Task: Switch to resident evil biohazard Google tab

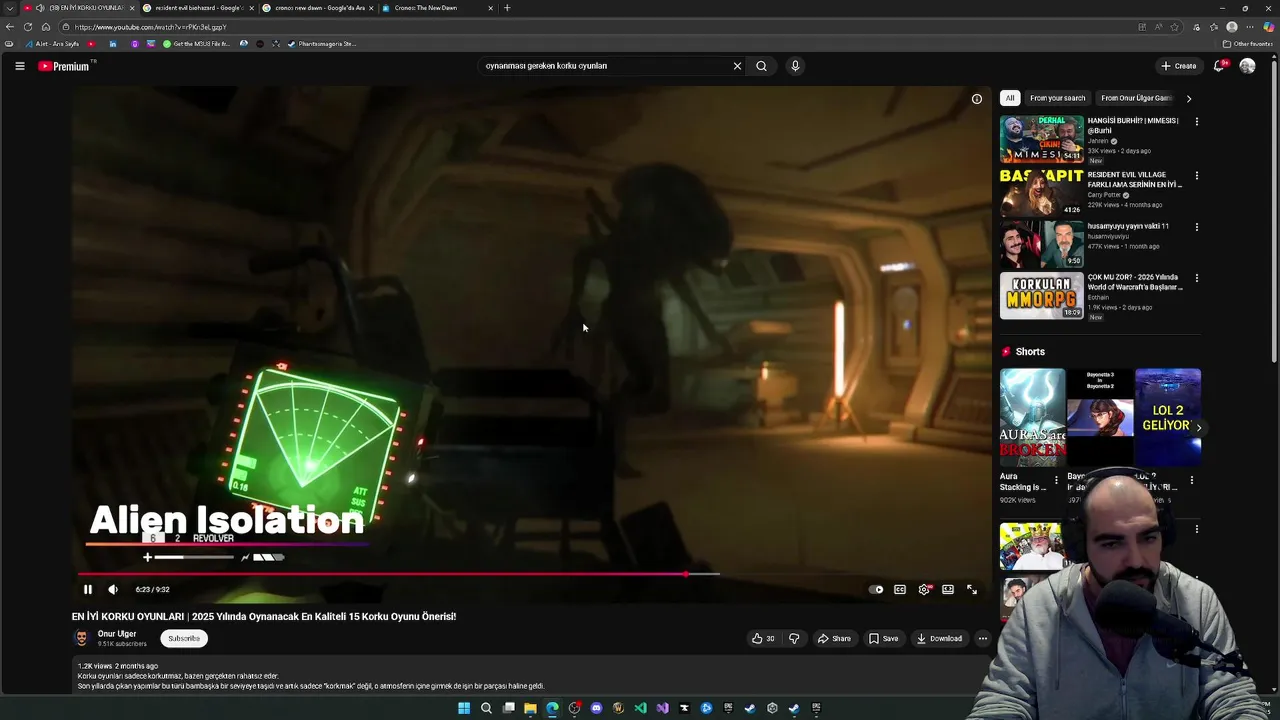Action: click(198, 8)
